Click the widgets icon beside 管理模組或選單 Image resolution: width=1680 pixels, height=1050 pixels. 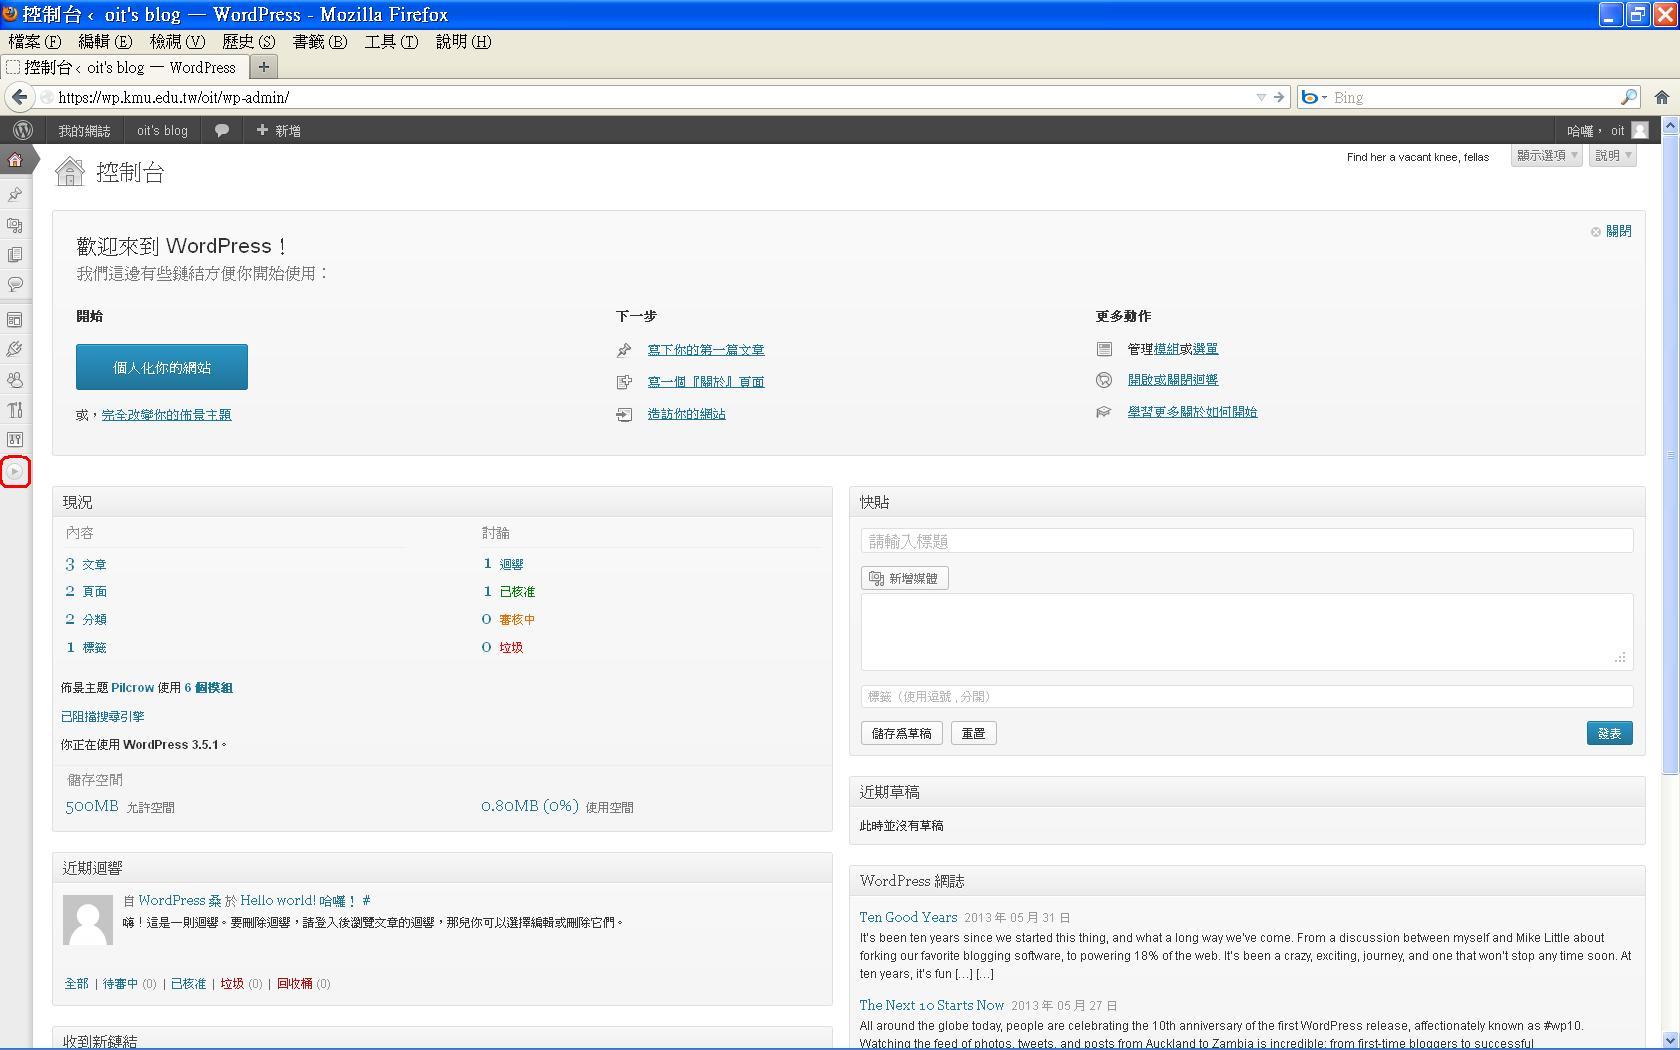1104,349
